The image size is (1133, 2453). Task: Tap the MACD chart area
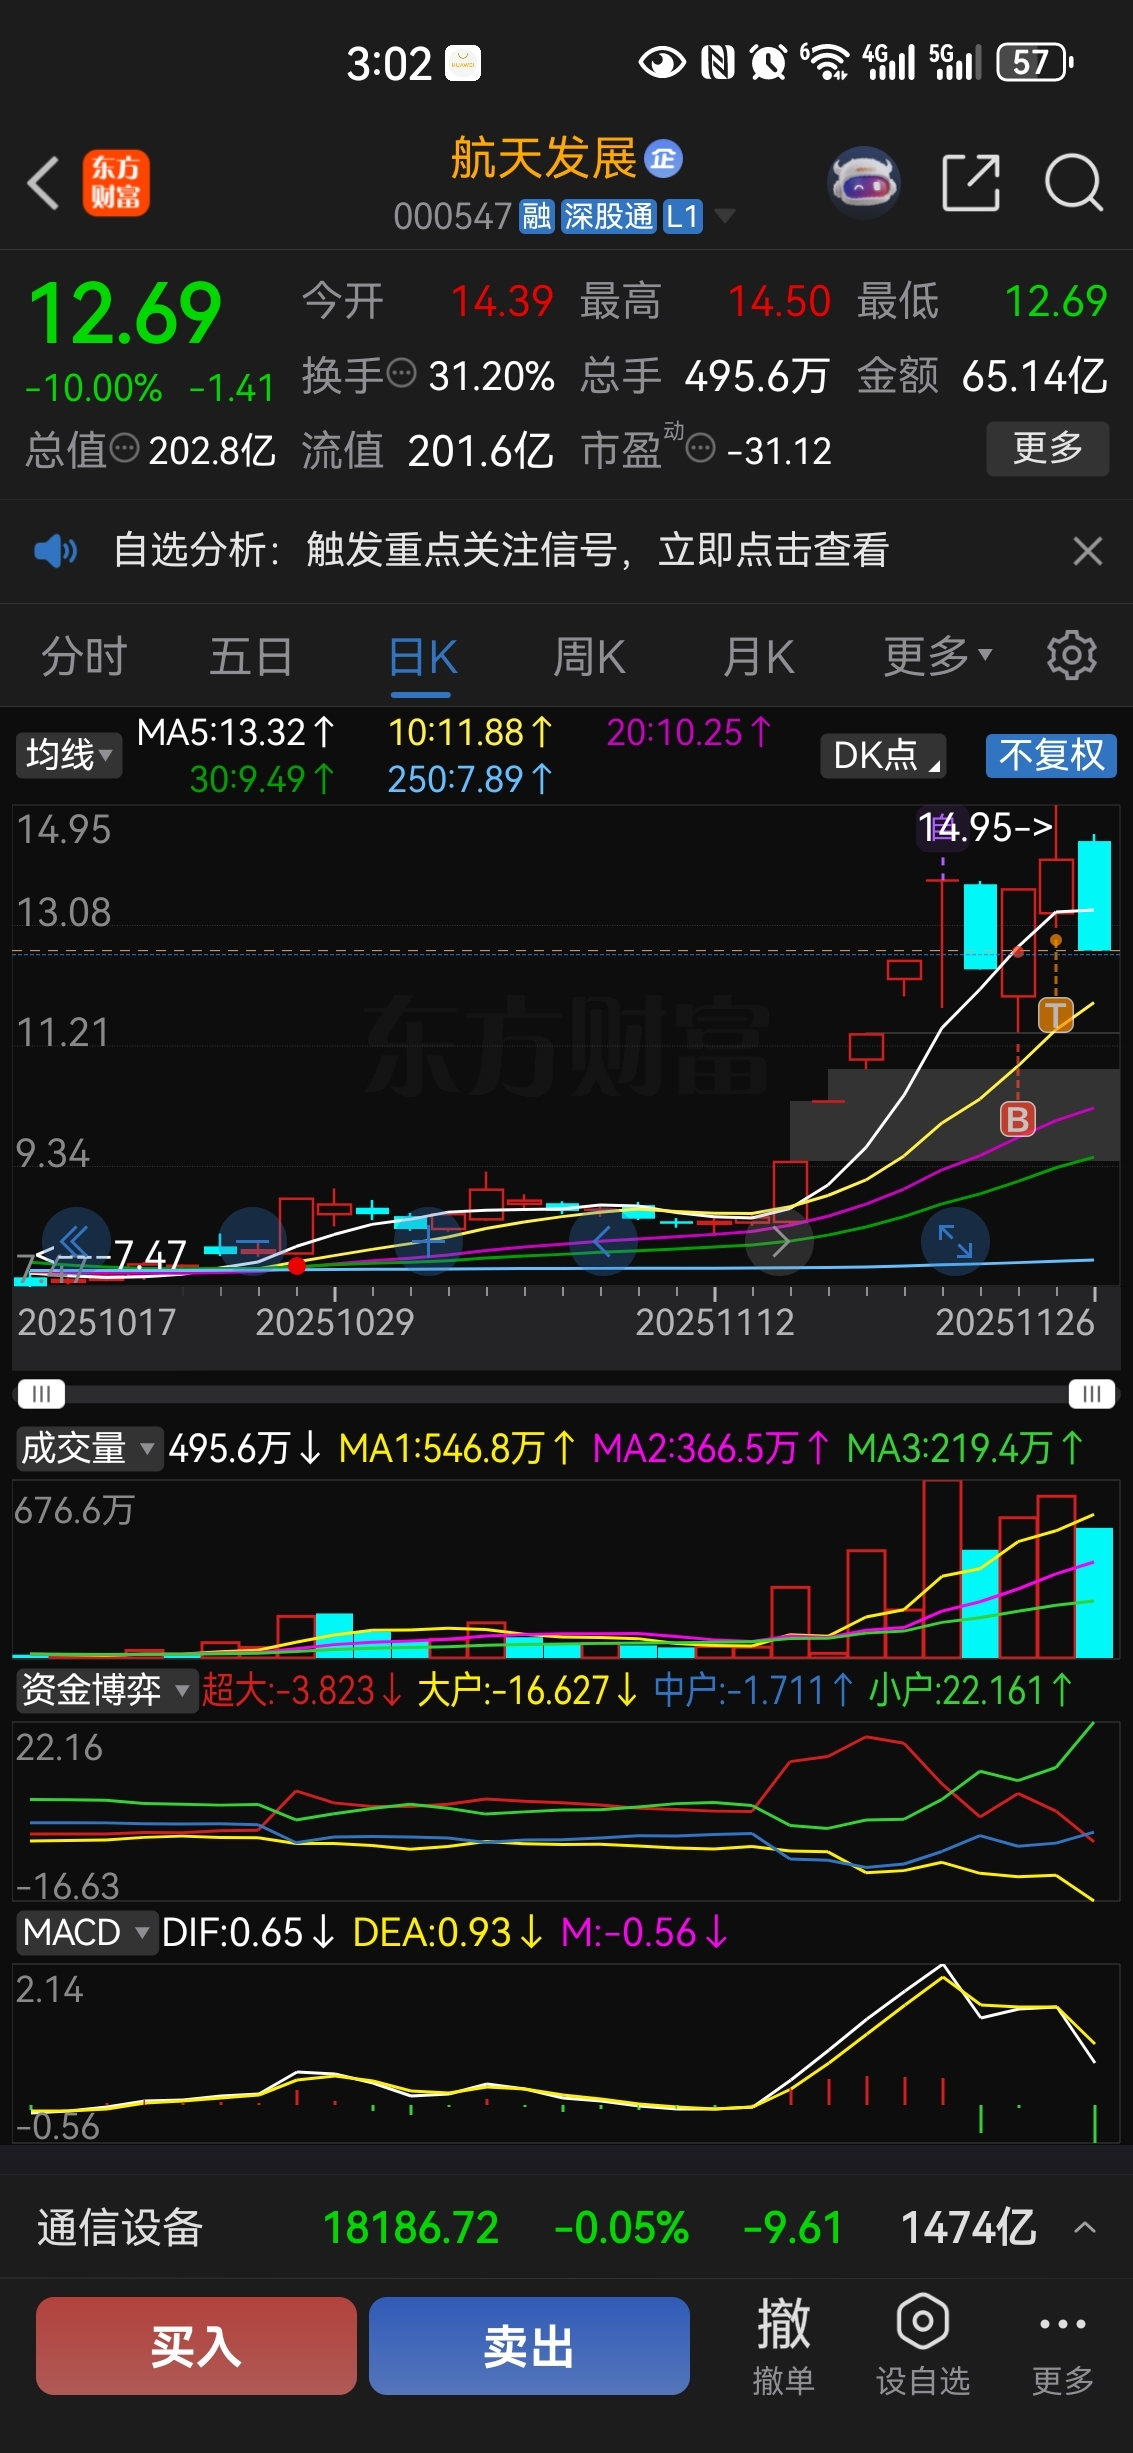[x=566, y=2052]
